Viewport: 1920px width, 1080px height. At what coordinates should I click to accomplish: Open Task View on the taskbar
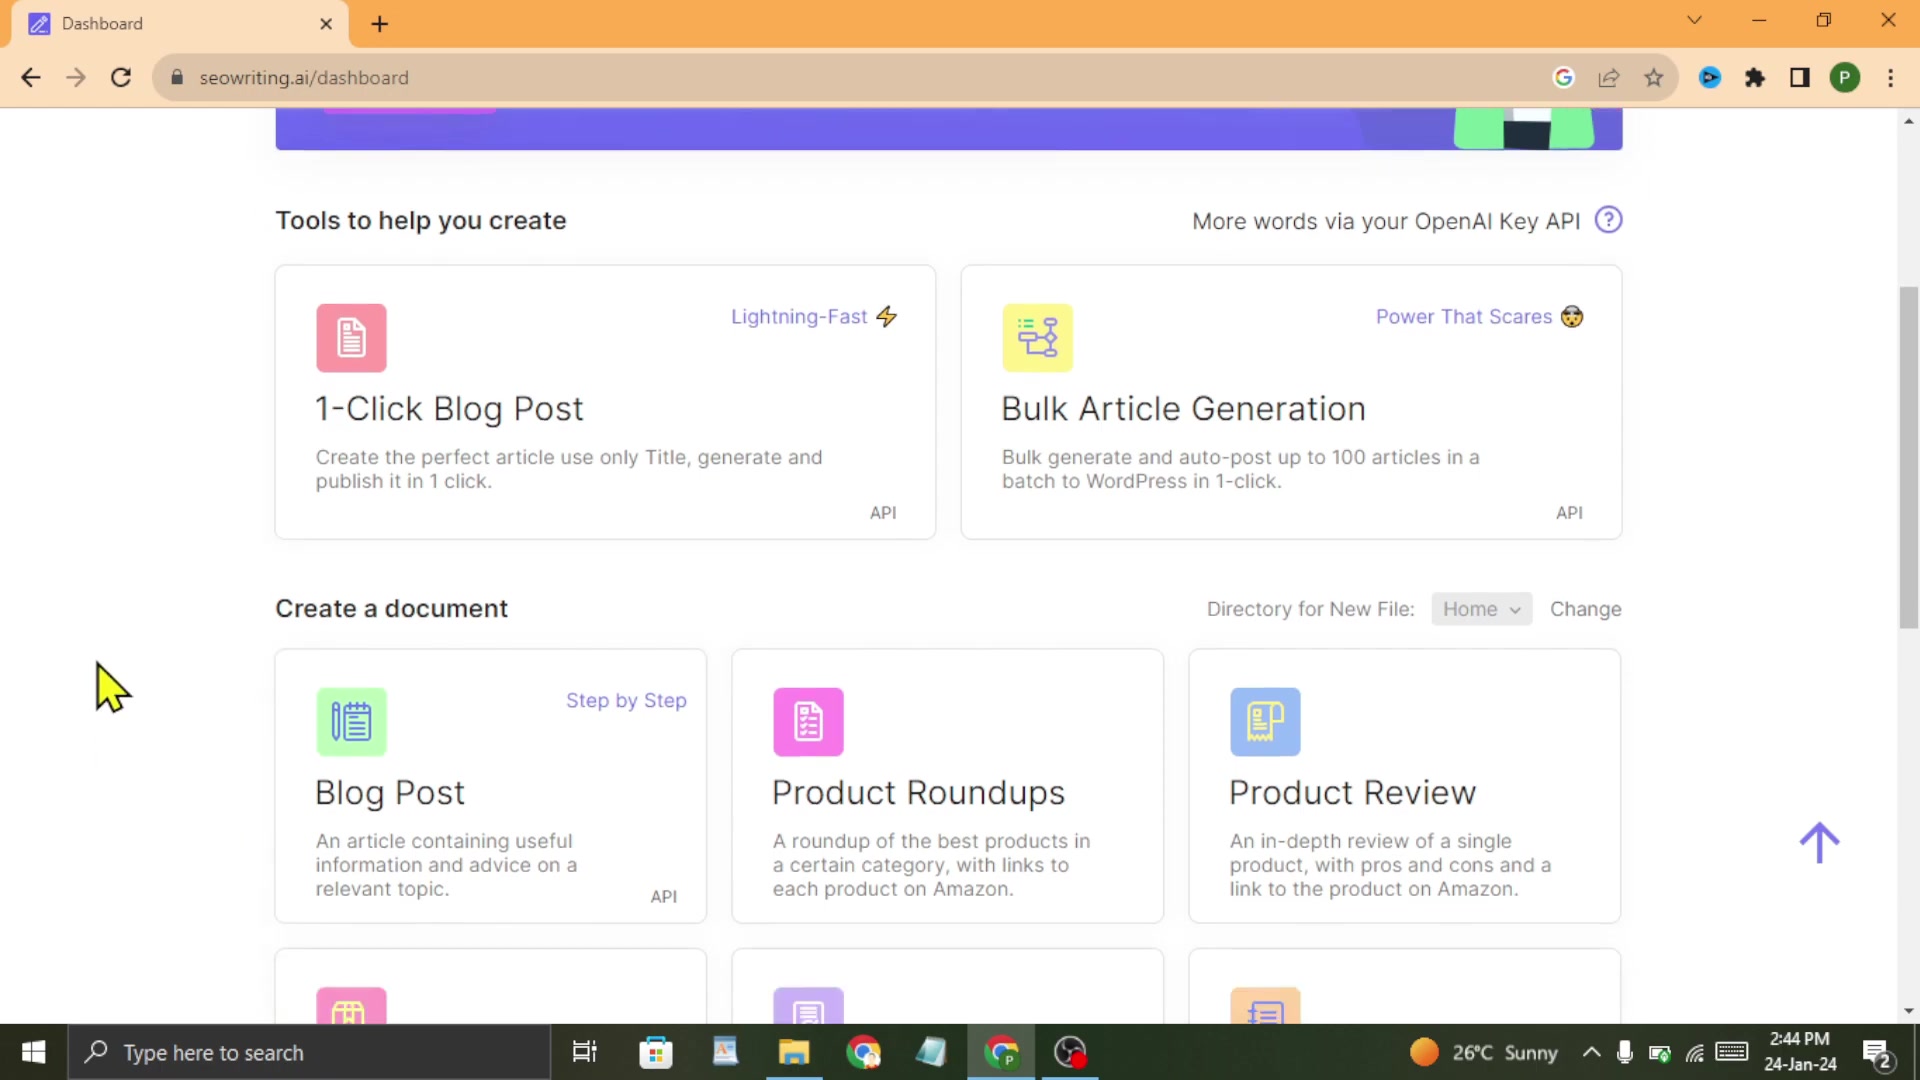tap(584, 1052)
